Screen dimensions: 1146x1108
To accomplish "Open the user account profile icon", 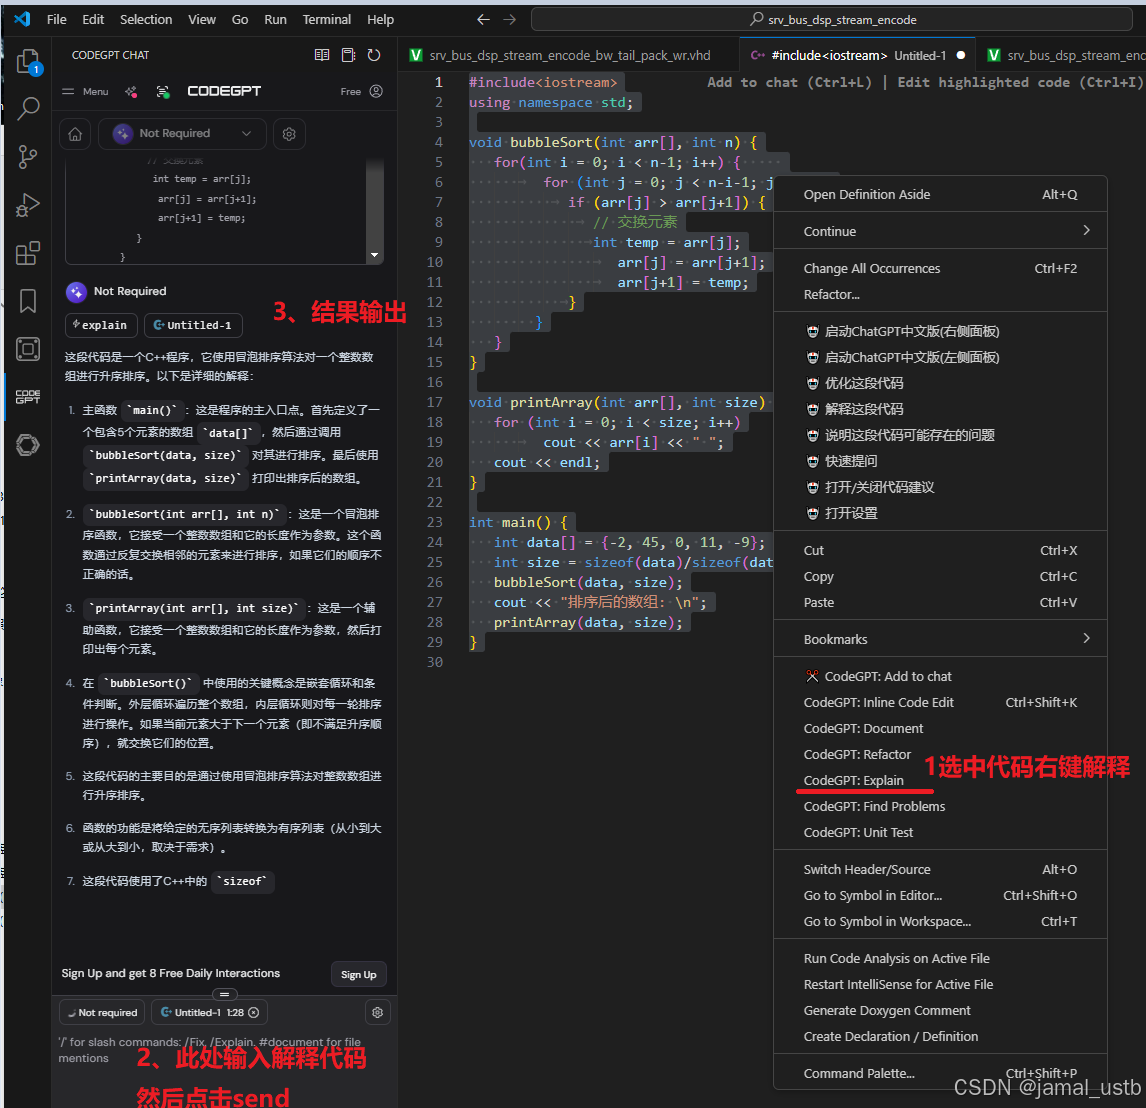I will 376,91.
